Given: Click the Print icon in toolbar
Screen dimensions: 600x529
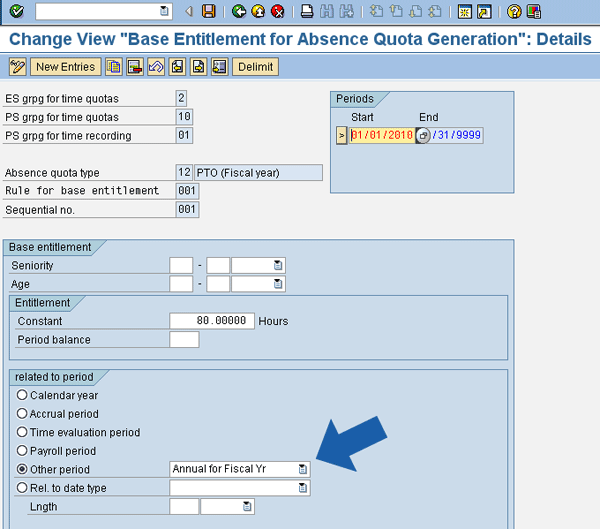Looking at the screenshot, I should (307, 11).
